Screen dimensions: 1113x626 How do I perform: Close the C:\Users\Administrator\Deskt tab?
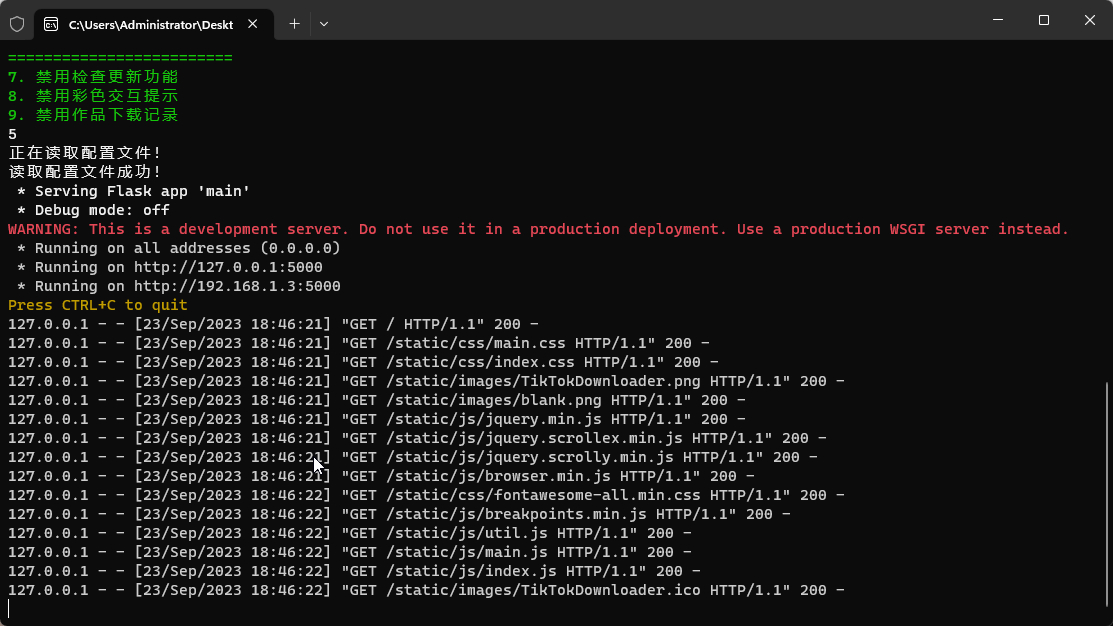click(253, 24)
